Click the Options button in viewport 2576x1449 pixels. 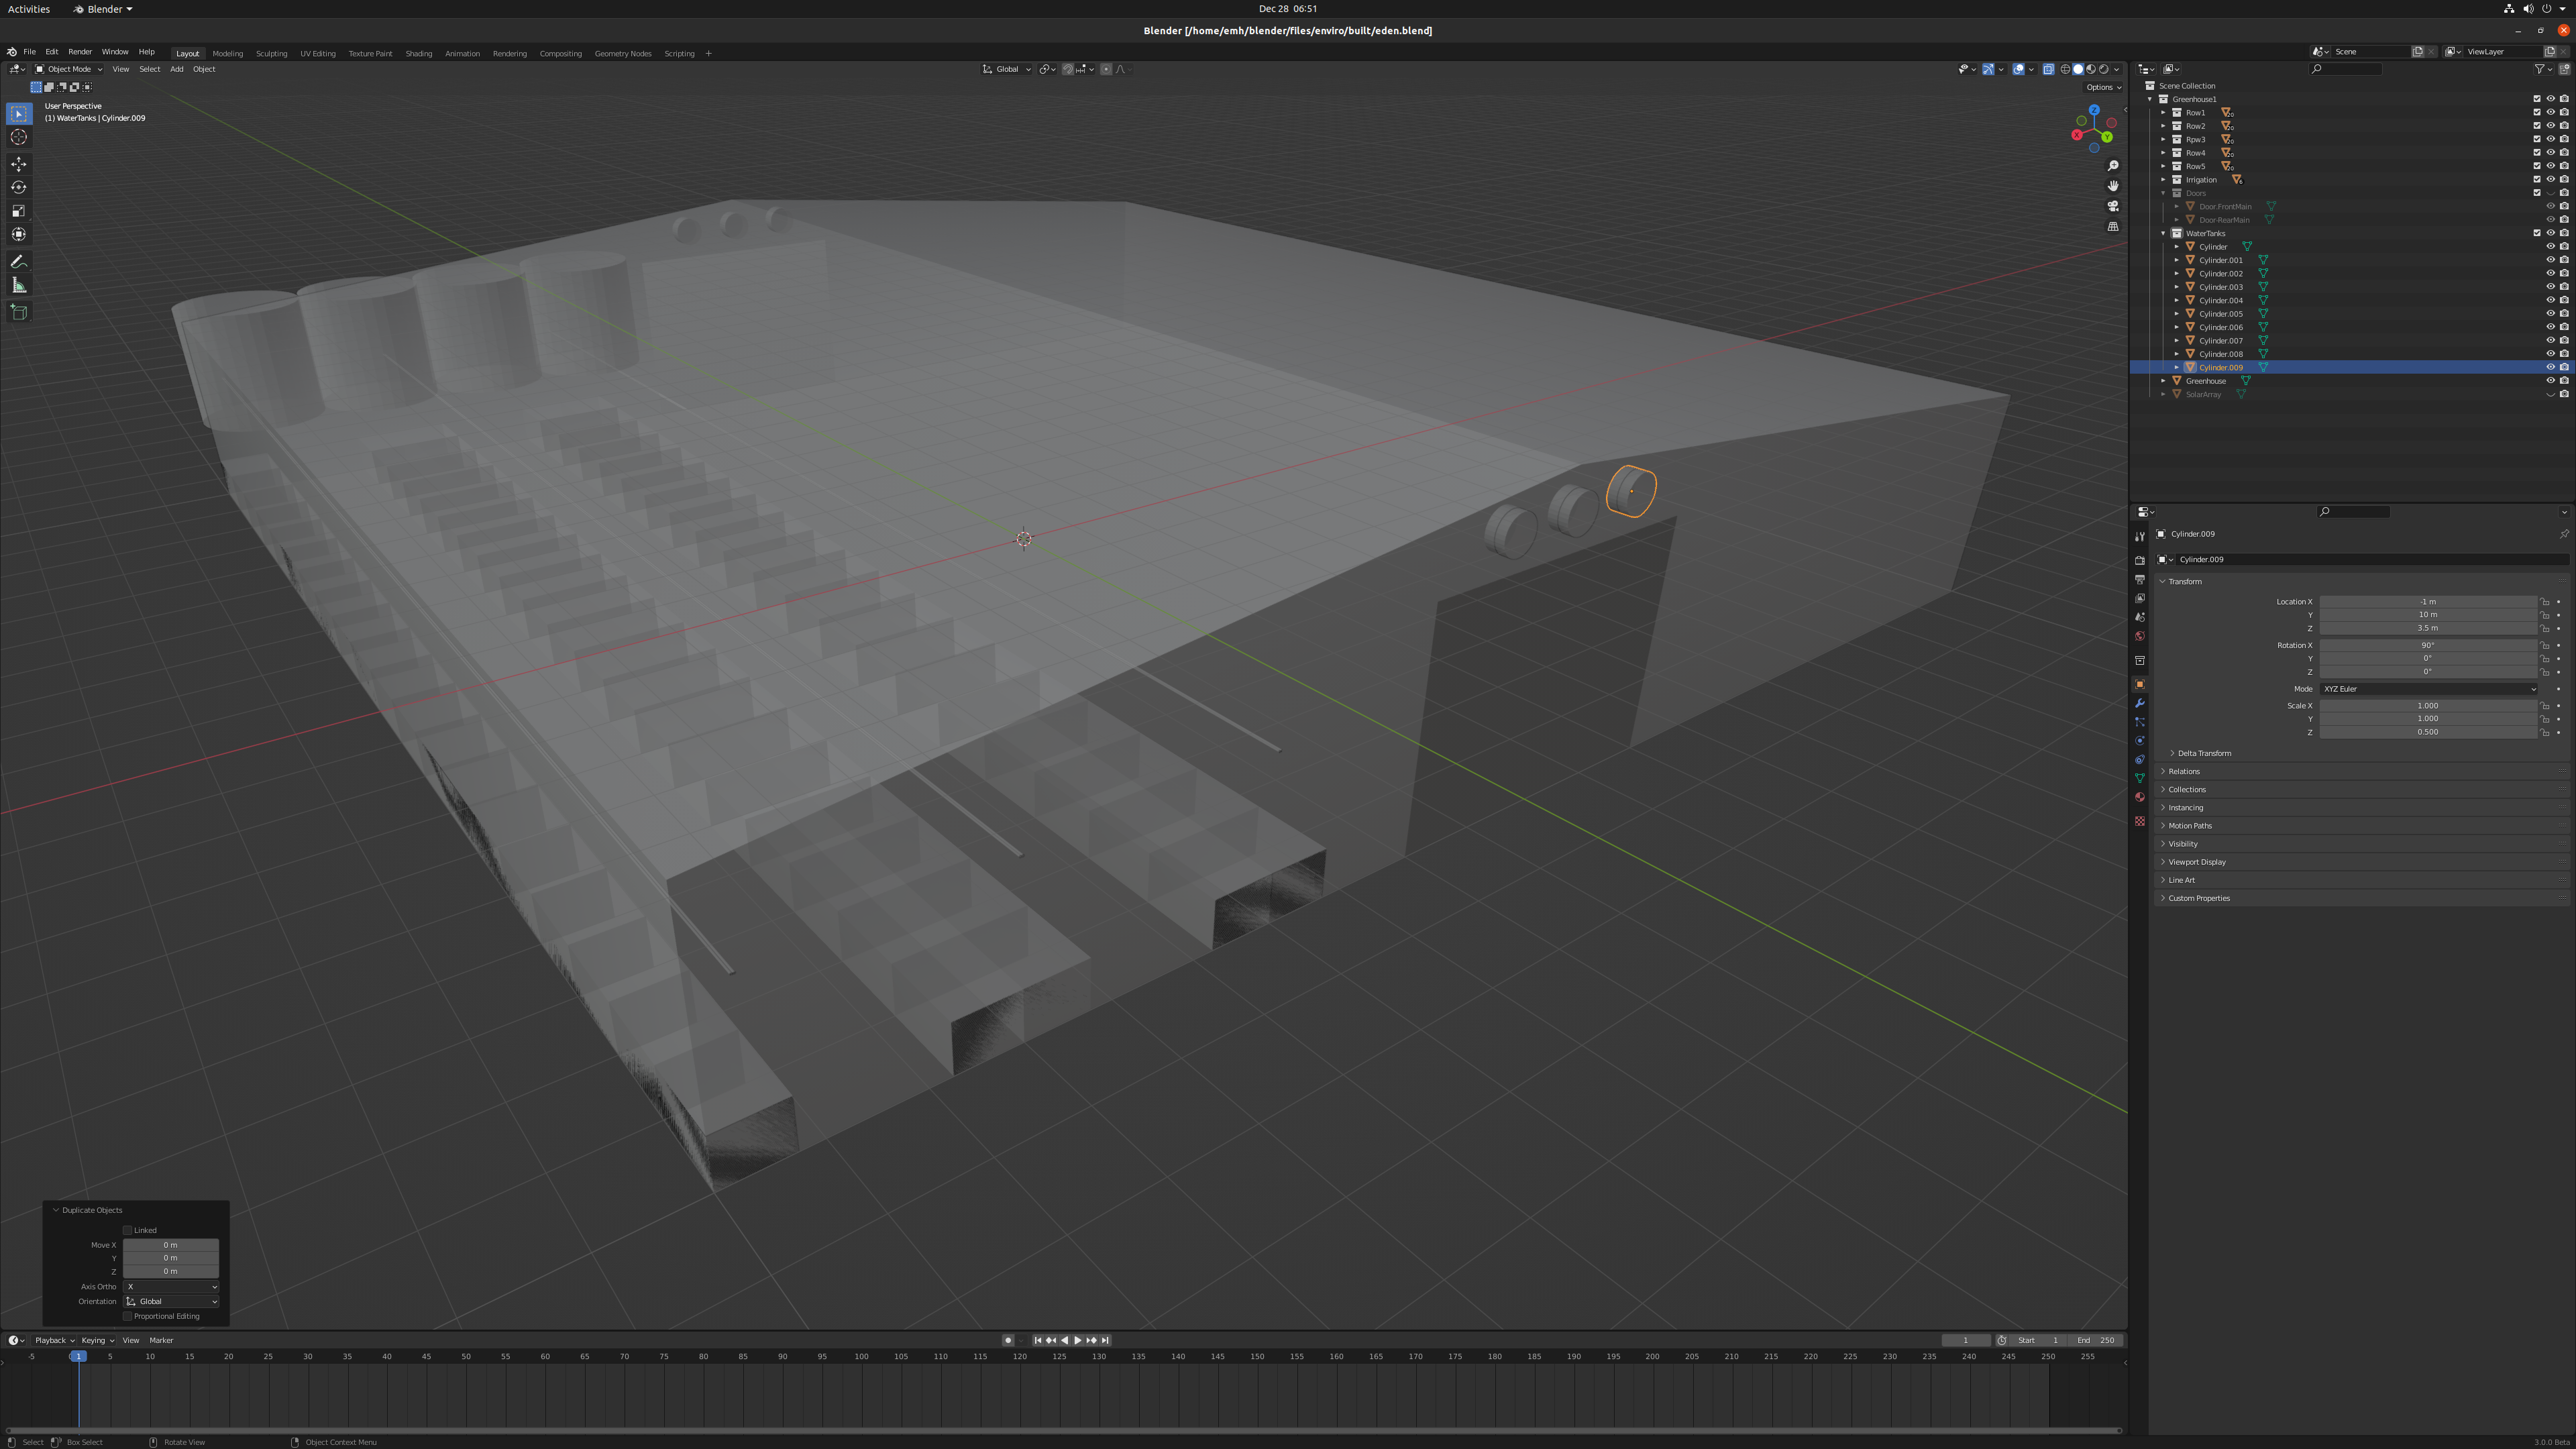tap(2103, 87)
